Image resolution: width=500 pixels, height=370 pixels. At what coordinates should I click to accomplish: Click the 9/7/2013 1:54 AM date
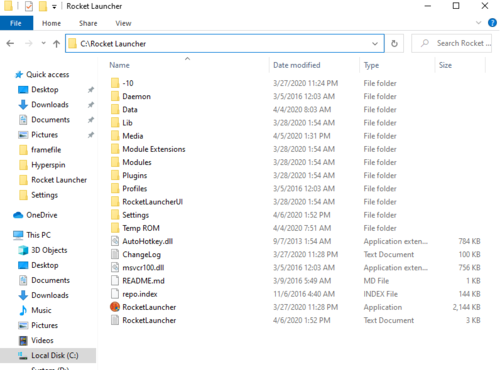tap(302, 241)
